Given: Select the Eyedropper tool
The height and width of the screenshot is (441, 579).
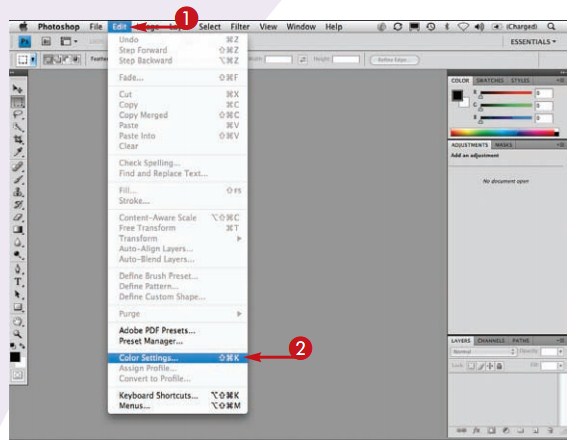Looking at the screenshot, I should [x=18, y=152].
